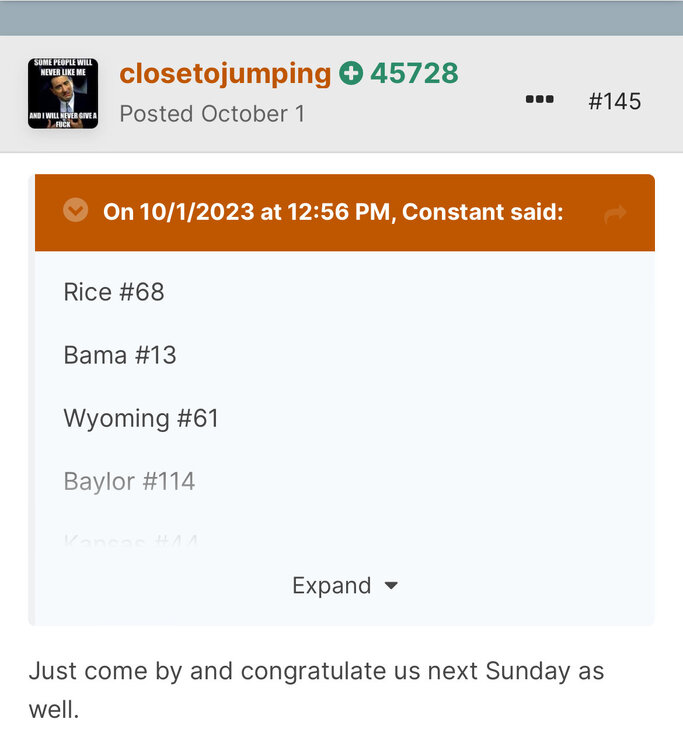Open the closetojumping user profile link
Viewport: 683px width, 750px height.
(x=225, y=73)
